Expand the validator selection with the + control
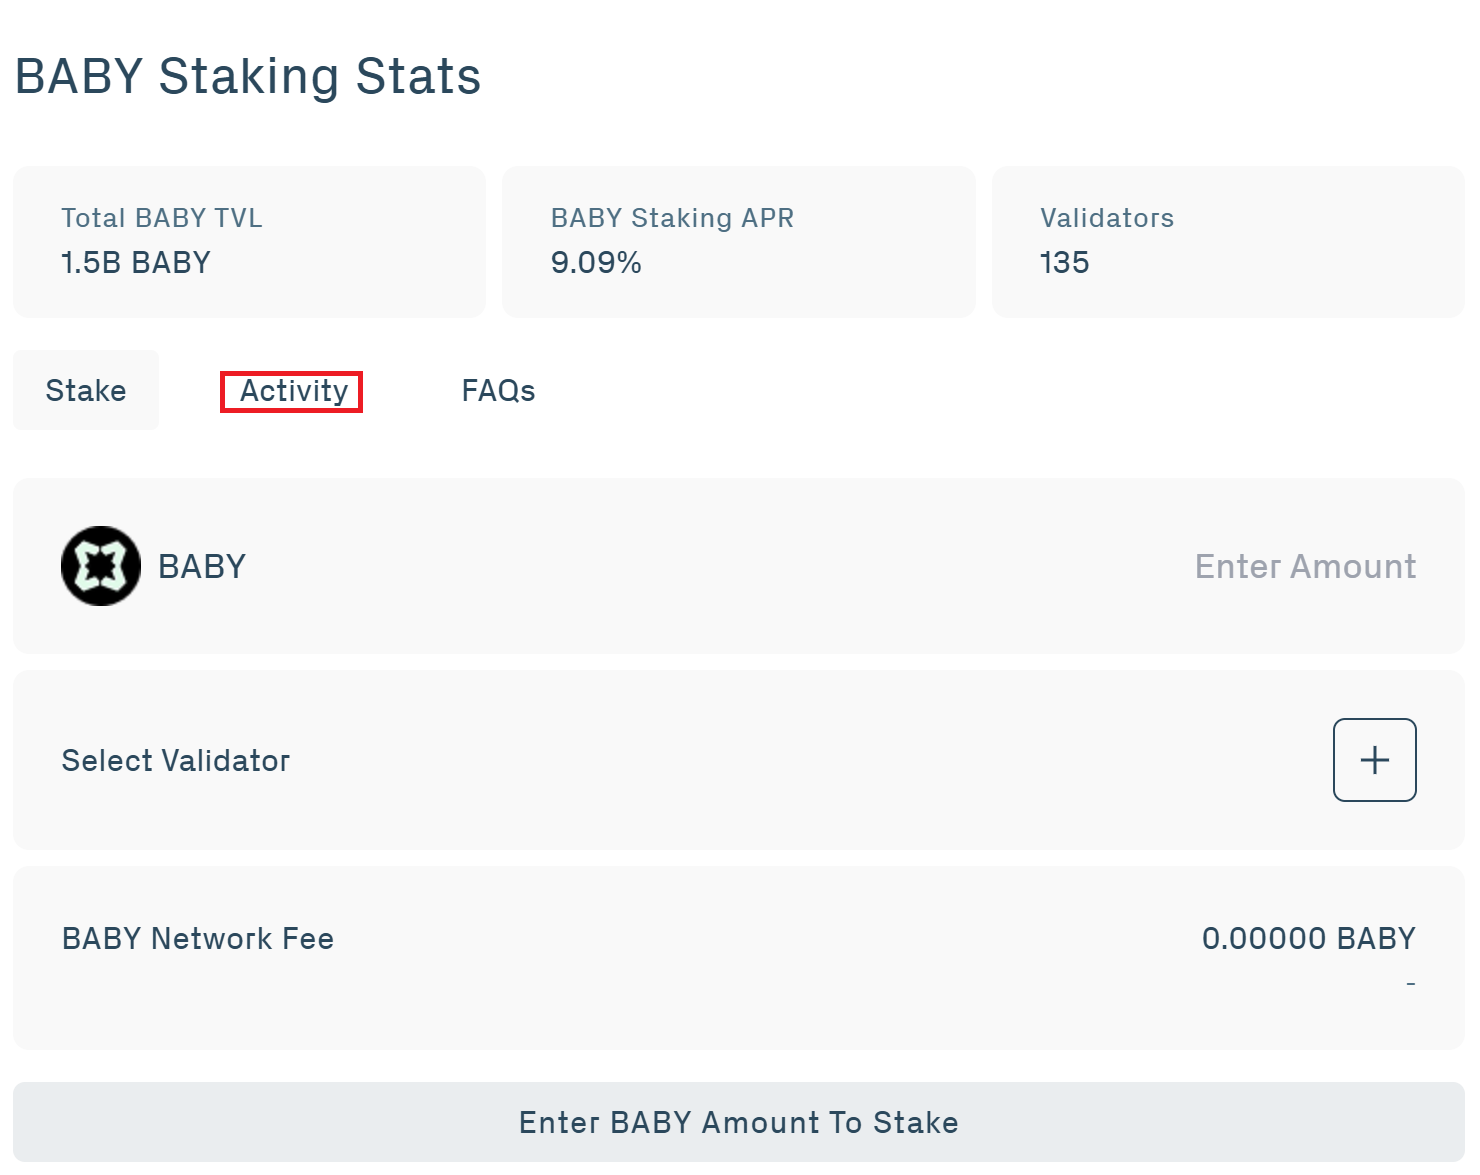The width and height of the screenshot is (1480, 1175). (1374, 759)
